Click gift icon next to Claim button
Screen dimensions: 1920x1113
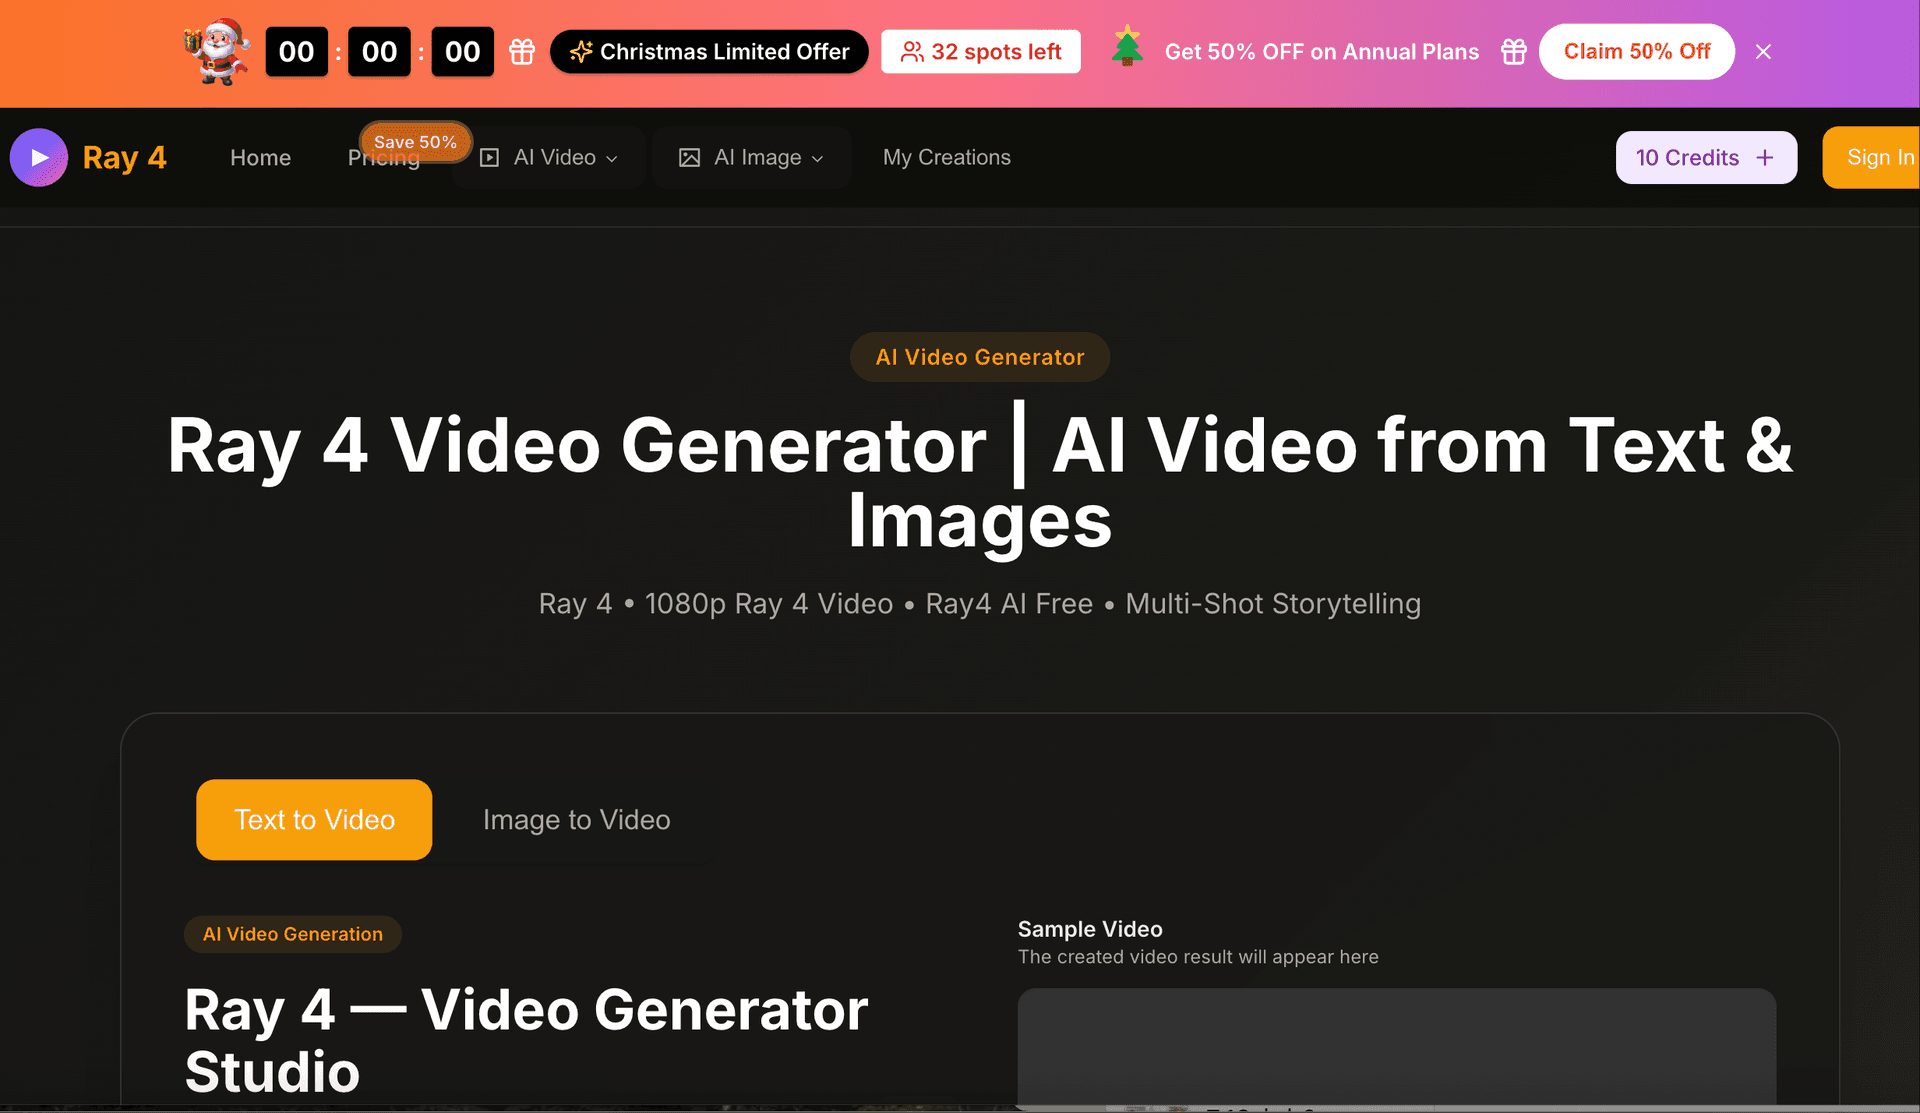tap(1514, 52)
